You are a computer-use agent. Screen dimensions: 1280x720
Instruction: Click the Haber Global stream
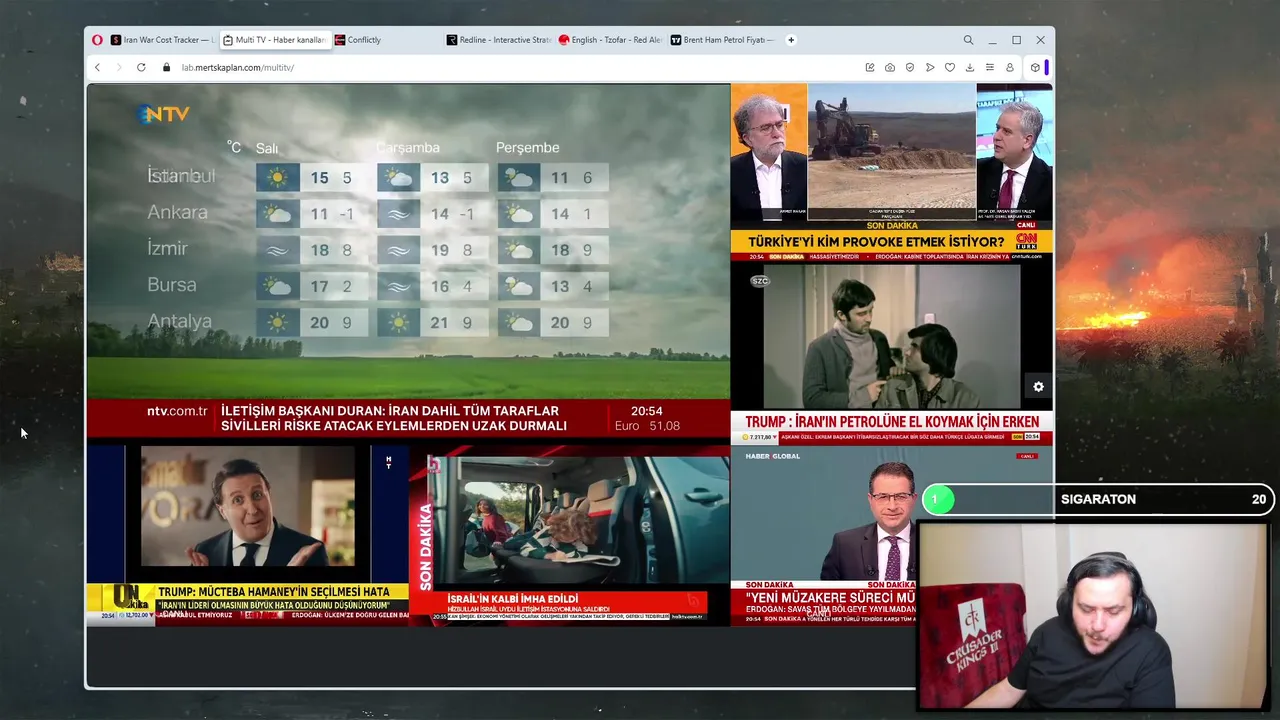(x=823, y=536)
